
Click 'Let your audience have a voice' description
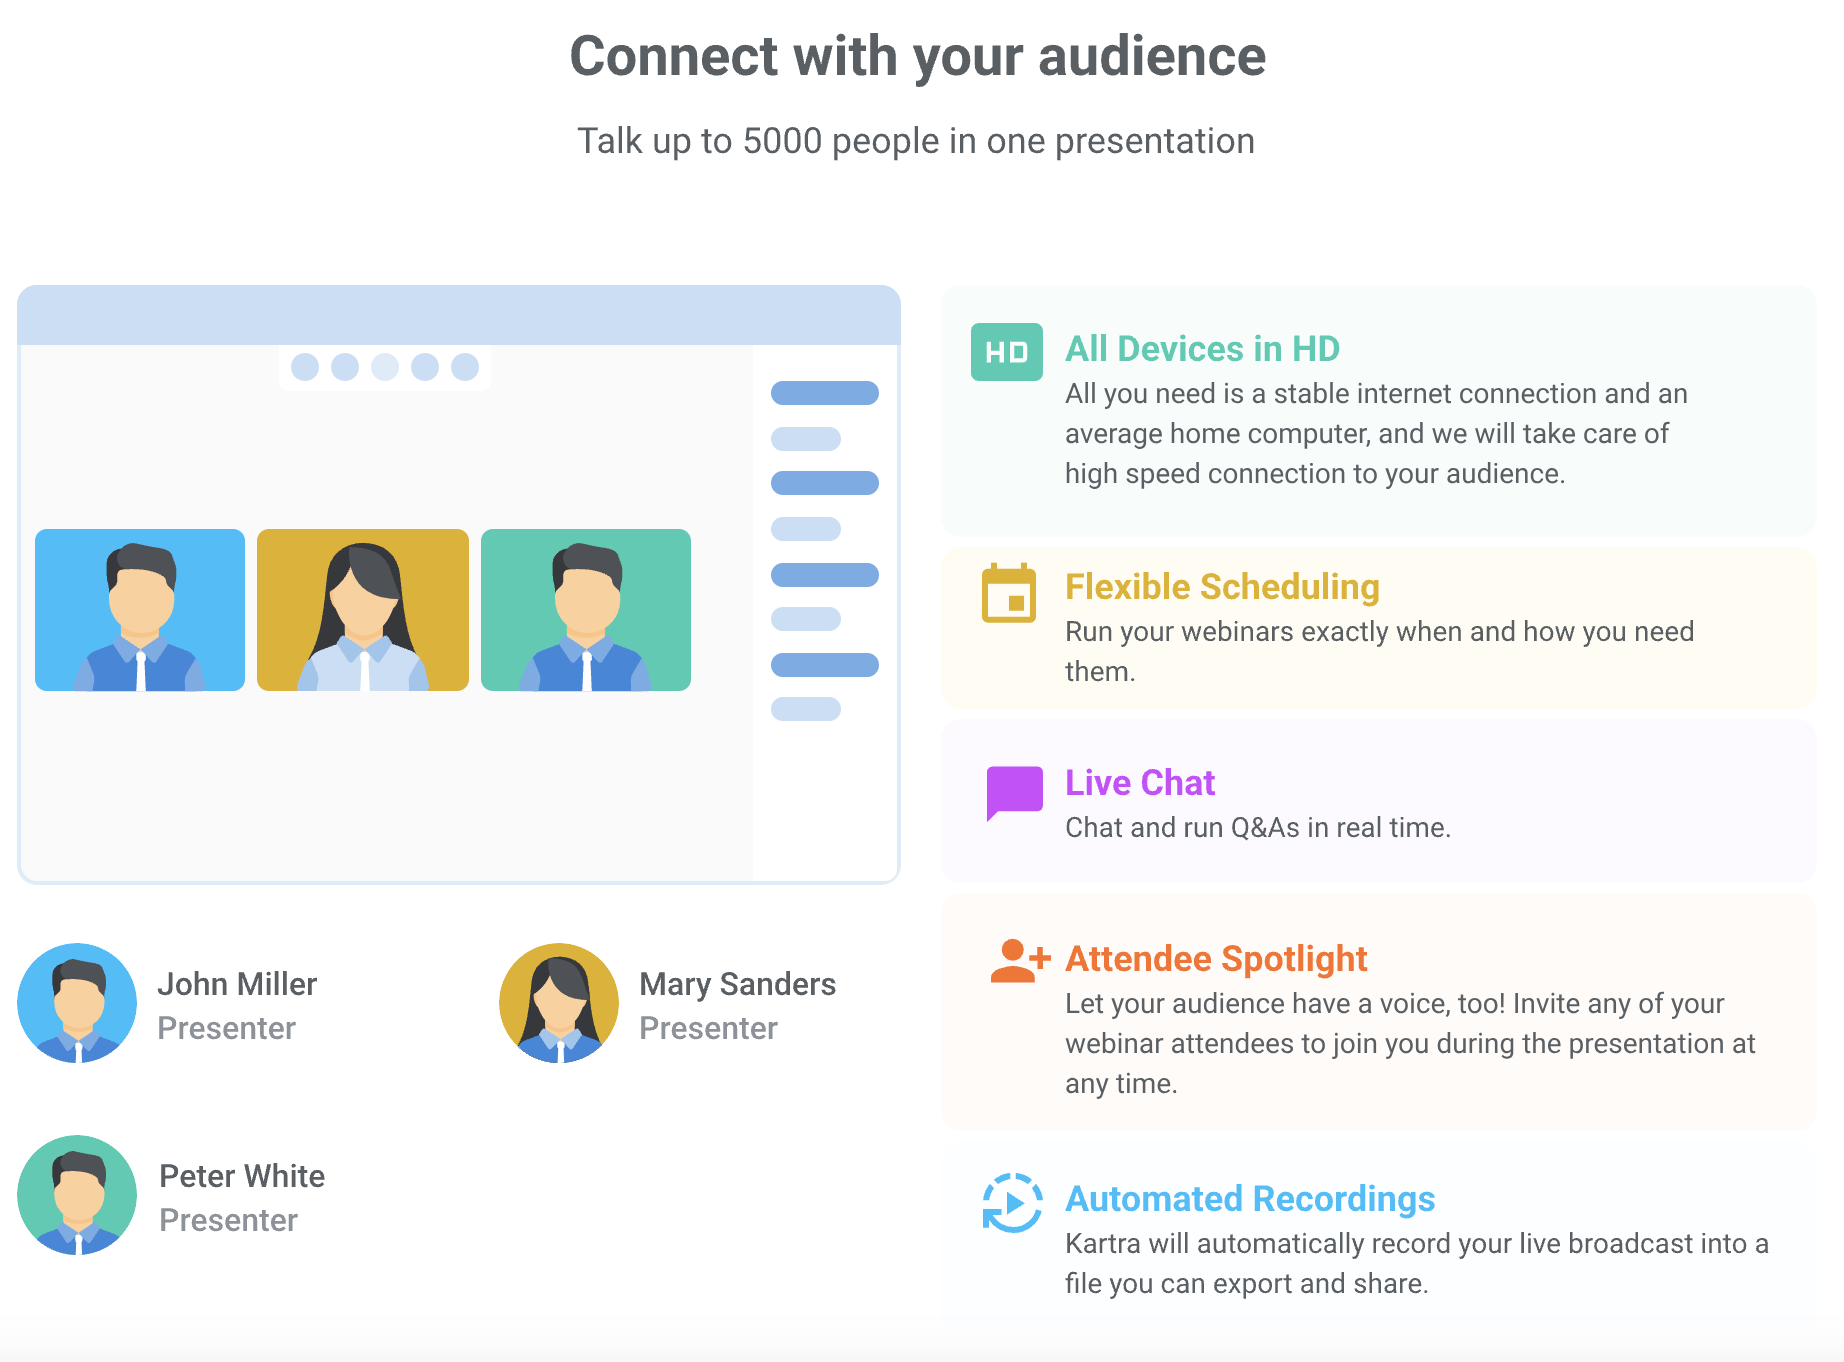point(1410,1043)
